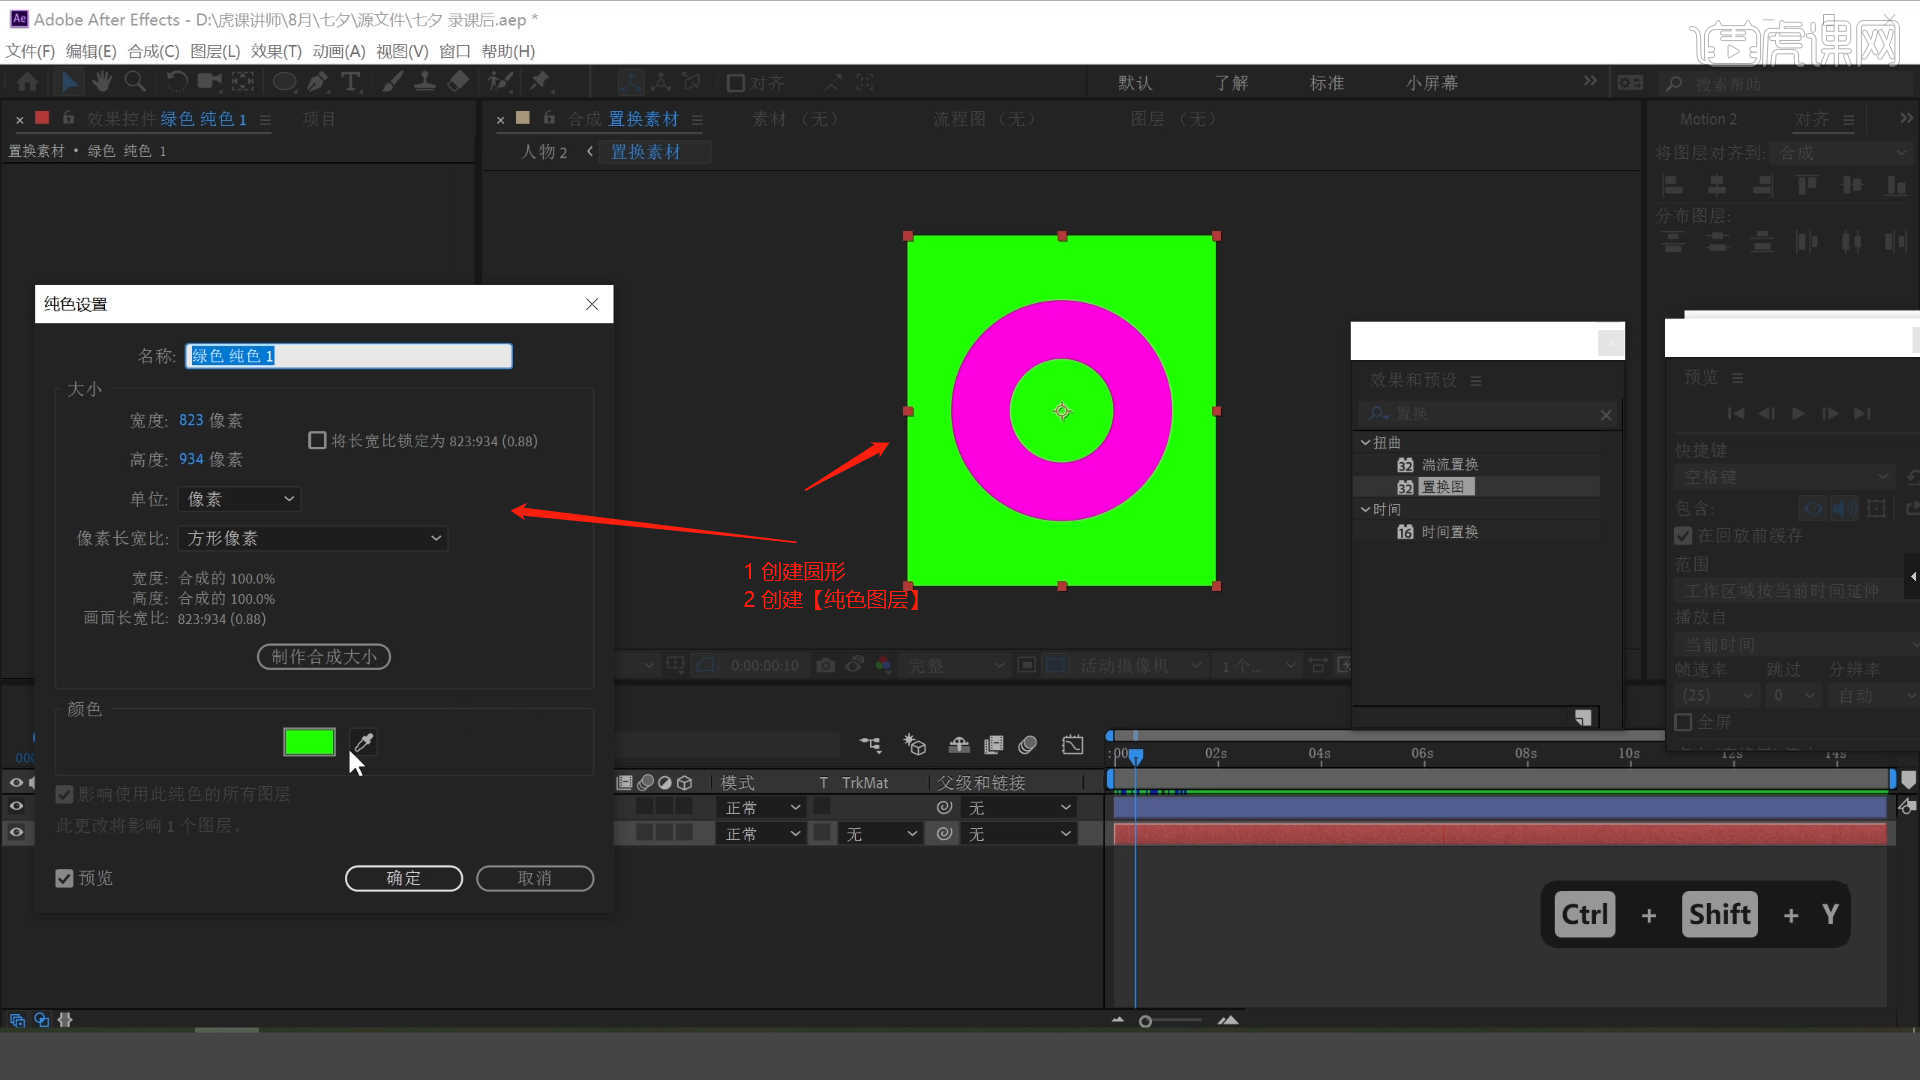Select the Pan Behind anchor tool
Image resolution: width=1920 pixels, height=1080 pixels.
coord(243,82)
